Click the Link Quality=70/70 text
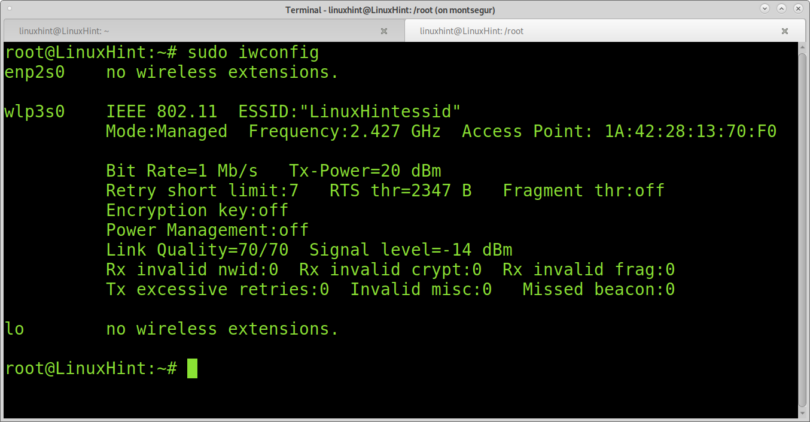The height and width of the screenshot is (422, 810). point(197,251)
